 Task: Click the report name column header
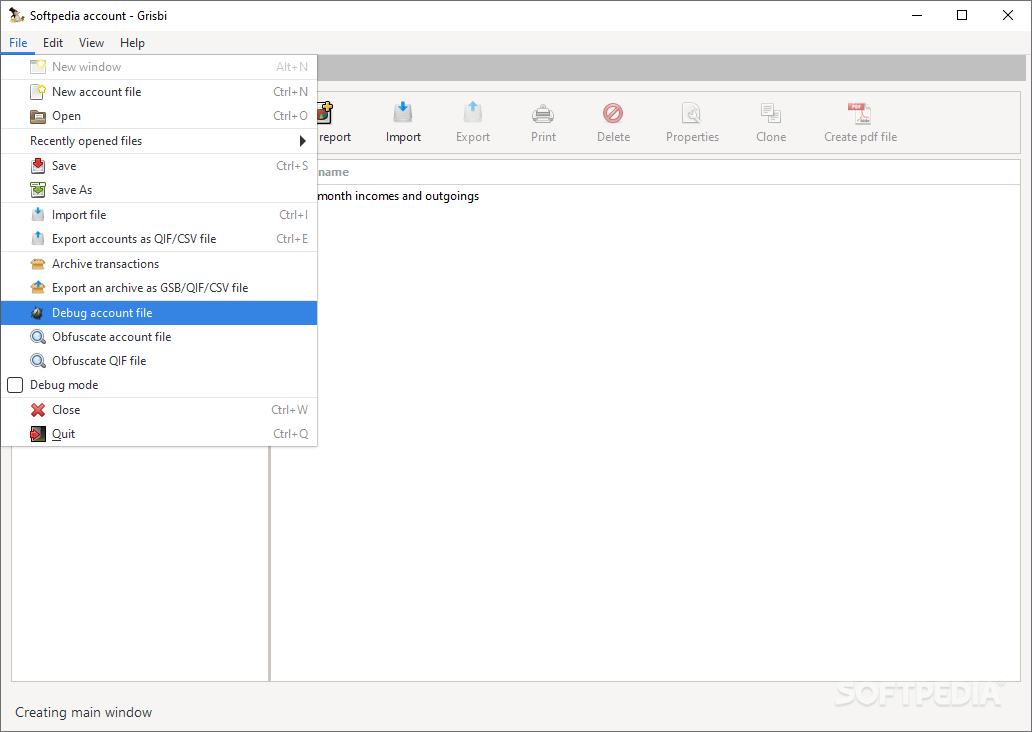(x=669, y=172)
